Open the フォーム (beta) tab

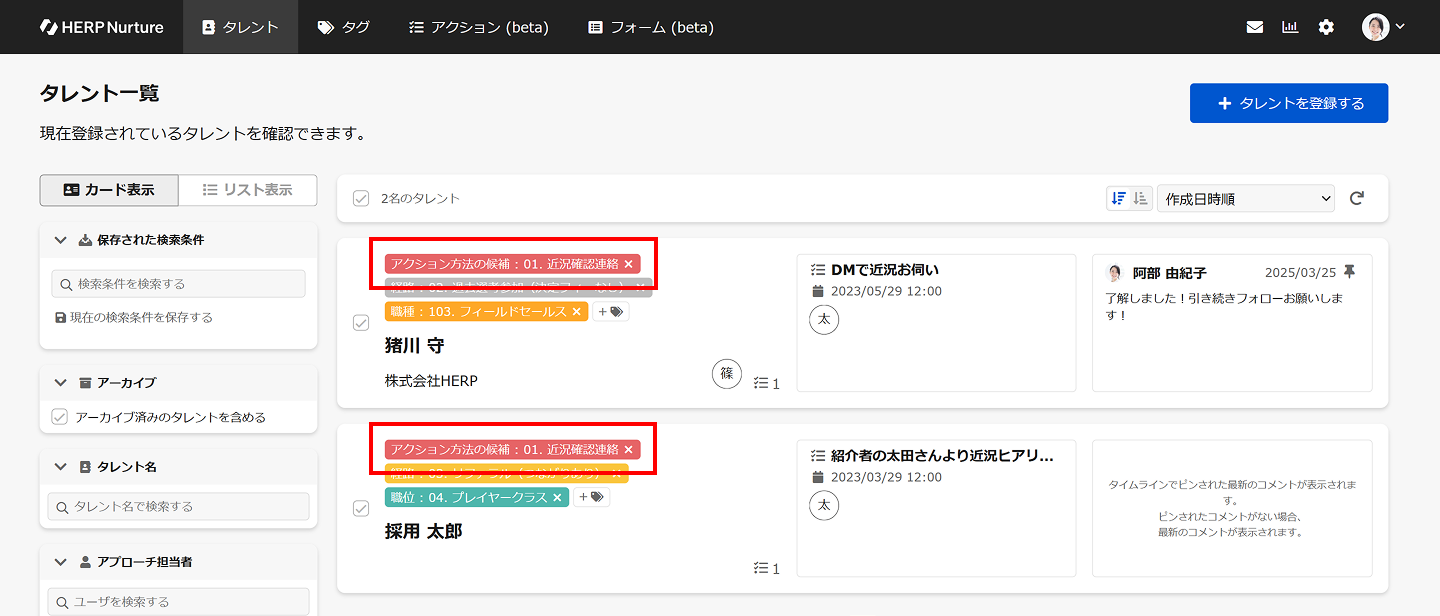coord(650,27)
